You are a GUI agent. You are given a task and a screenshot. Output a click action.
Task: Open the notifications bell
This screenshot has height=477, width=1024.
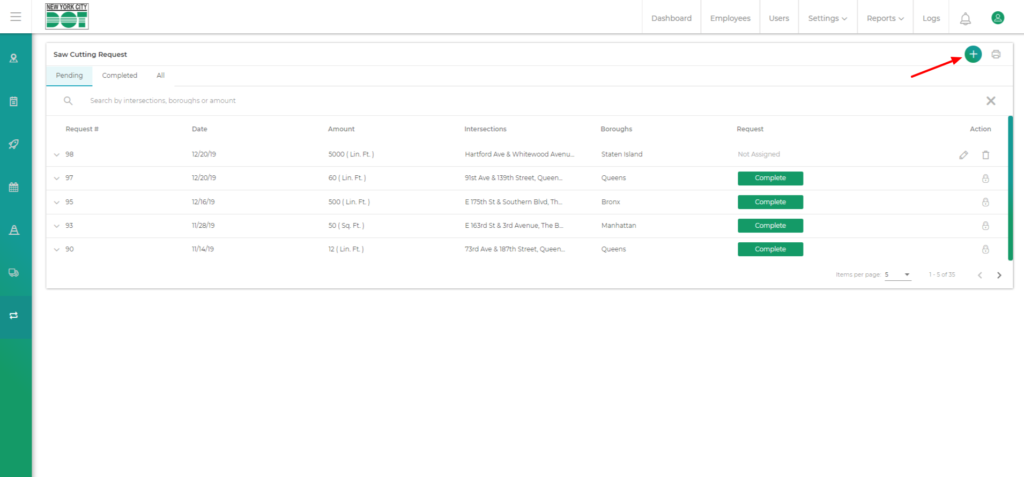965,18
